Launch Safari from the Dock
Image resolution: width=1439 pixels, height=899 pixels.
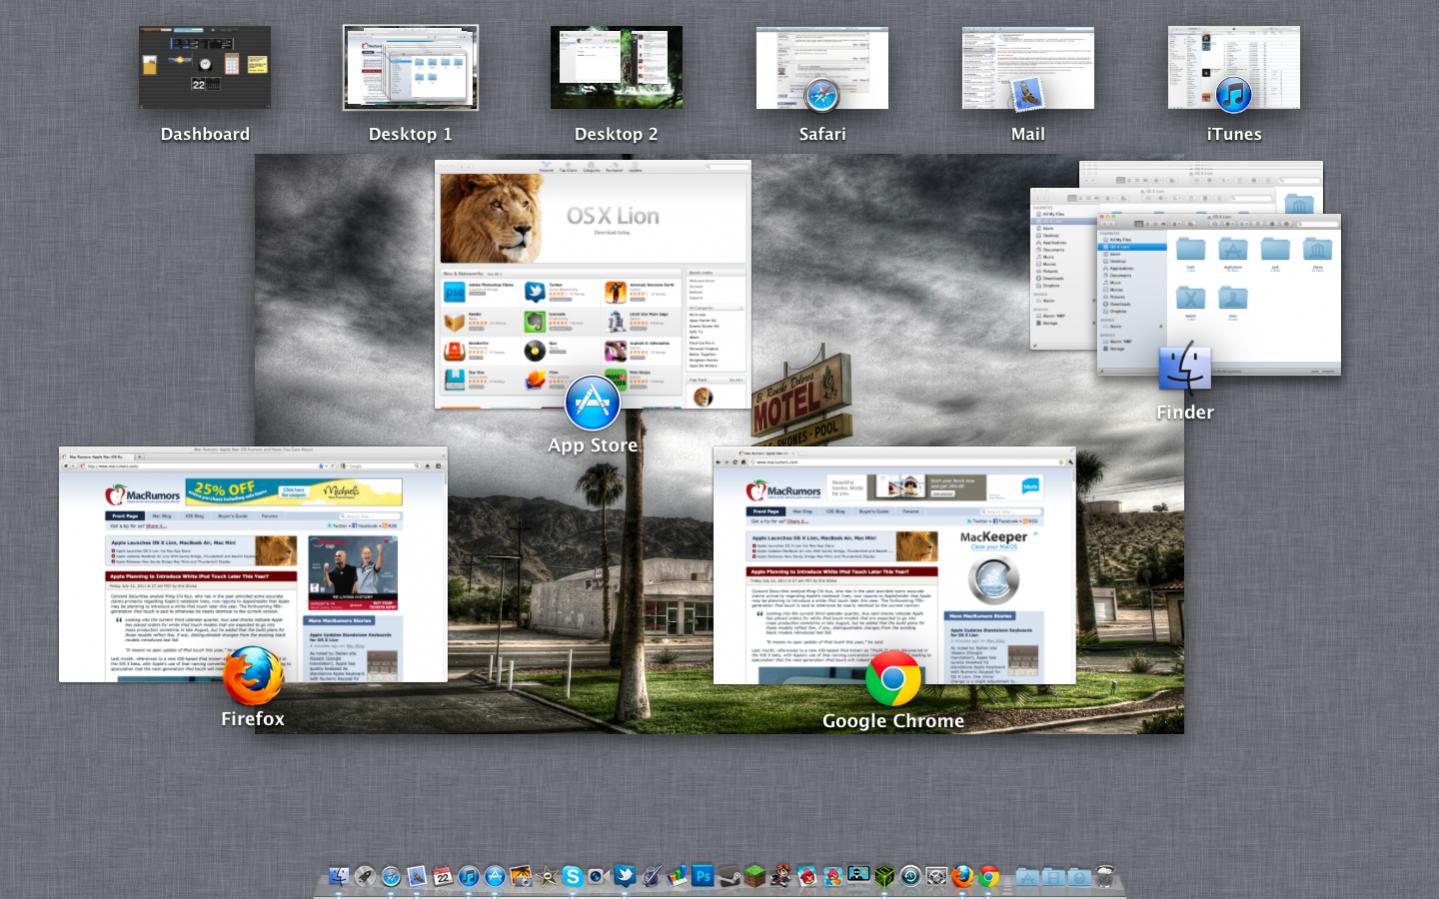click(391, 876)
